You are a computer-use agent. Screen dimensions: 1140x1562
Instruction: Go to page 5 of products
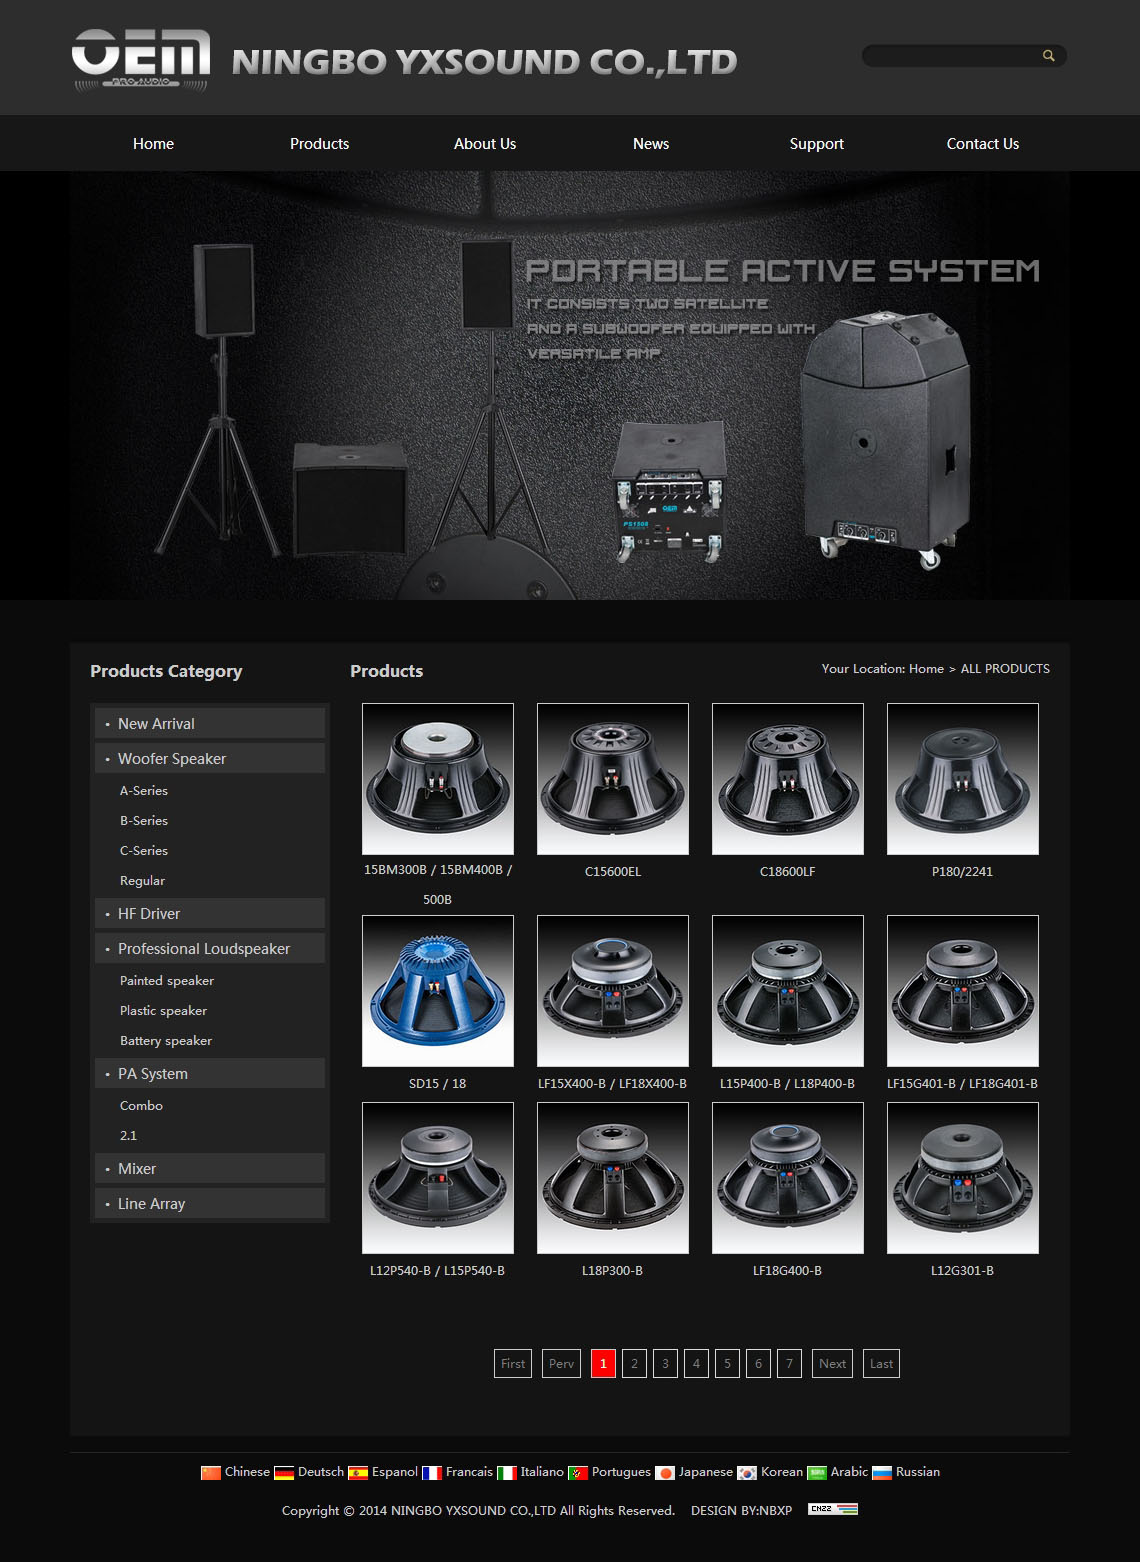click(x=727, y=1363)
